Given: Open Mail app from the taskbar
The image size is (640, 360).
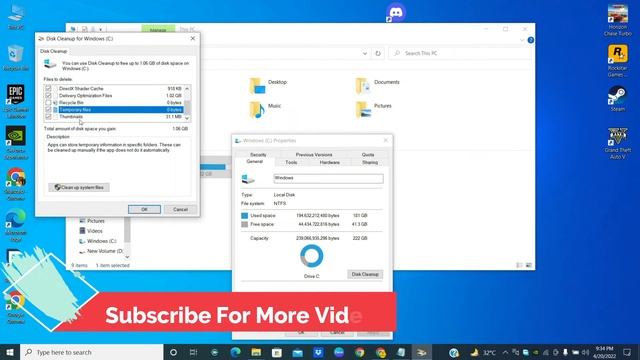Looking at the screenshot, I should 298,352.
